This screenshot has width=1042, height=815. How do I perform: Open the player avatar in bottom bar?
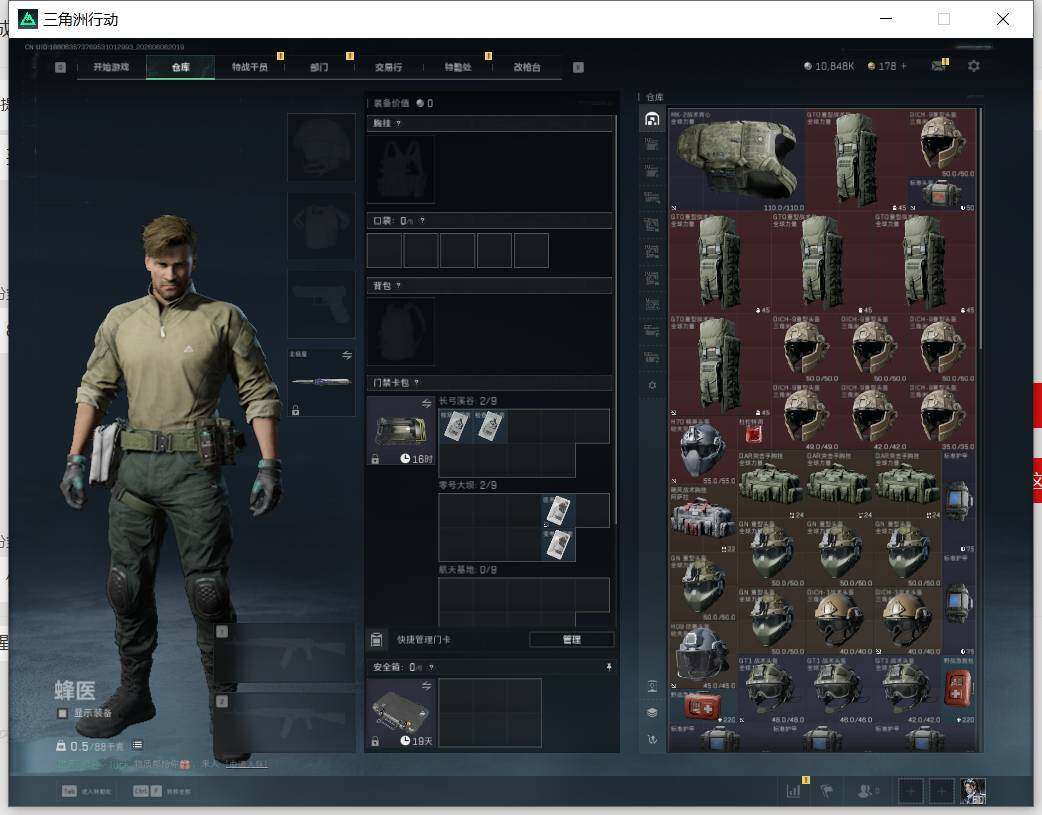coord(973,791)
